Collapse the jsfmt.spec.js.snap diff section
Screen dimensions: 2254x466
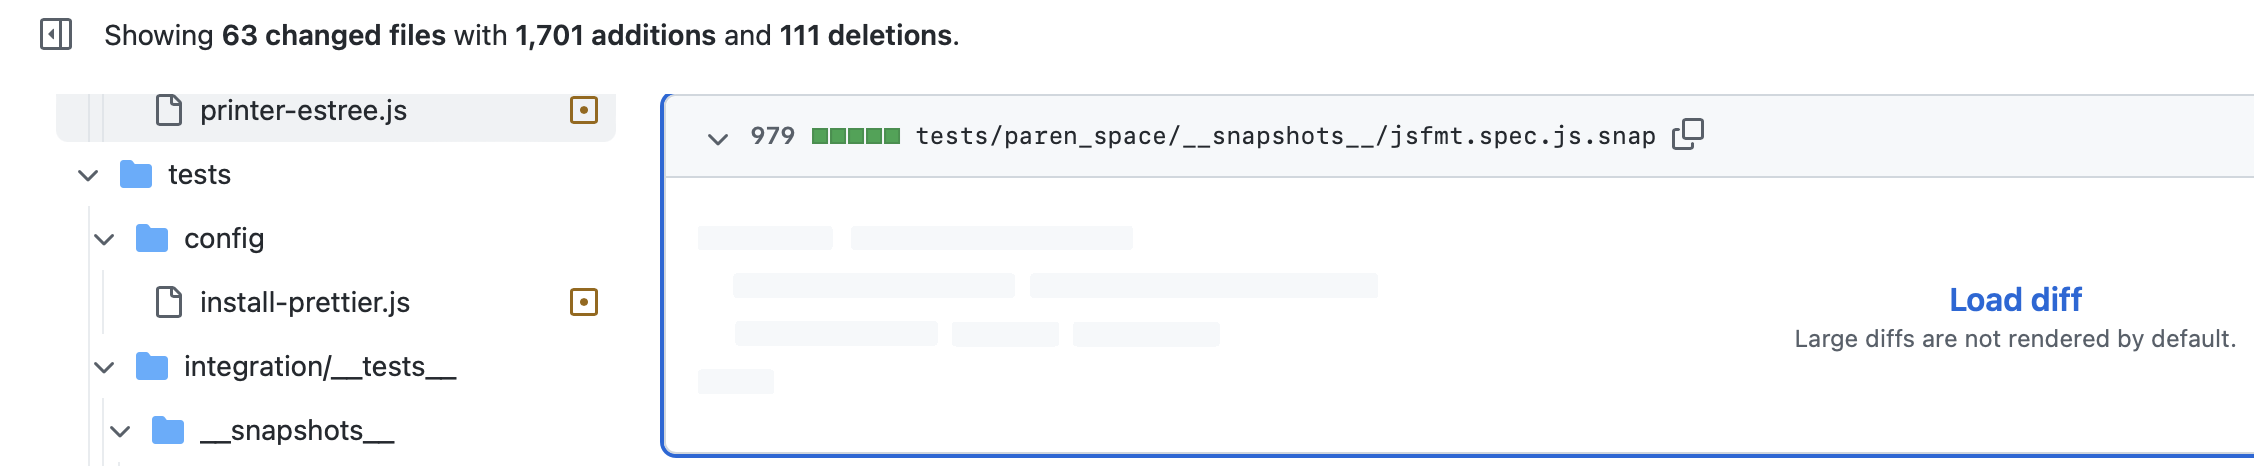coord(717,137)
